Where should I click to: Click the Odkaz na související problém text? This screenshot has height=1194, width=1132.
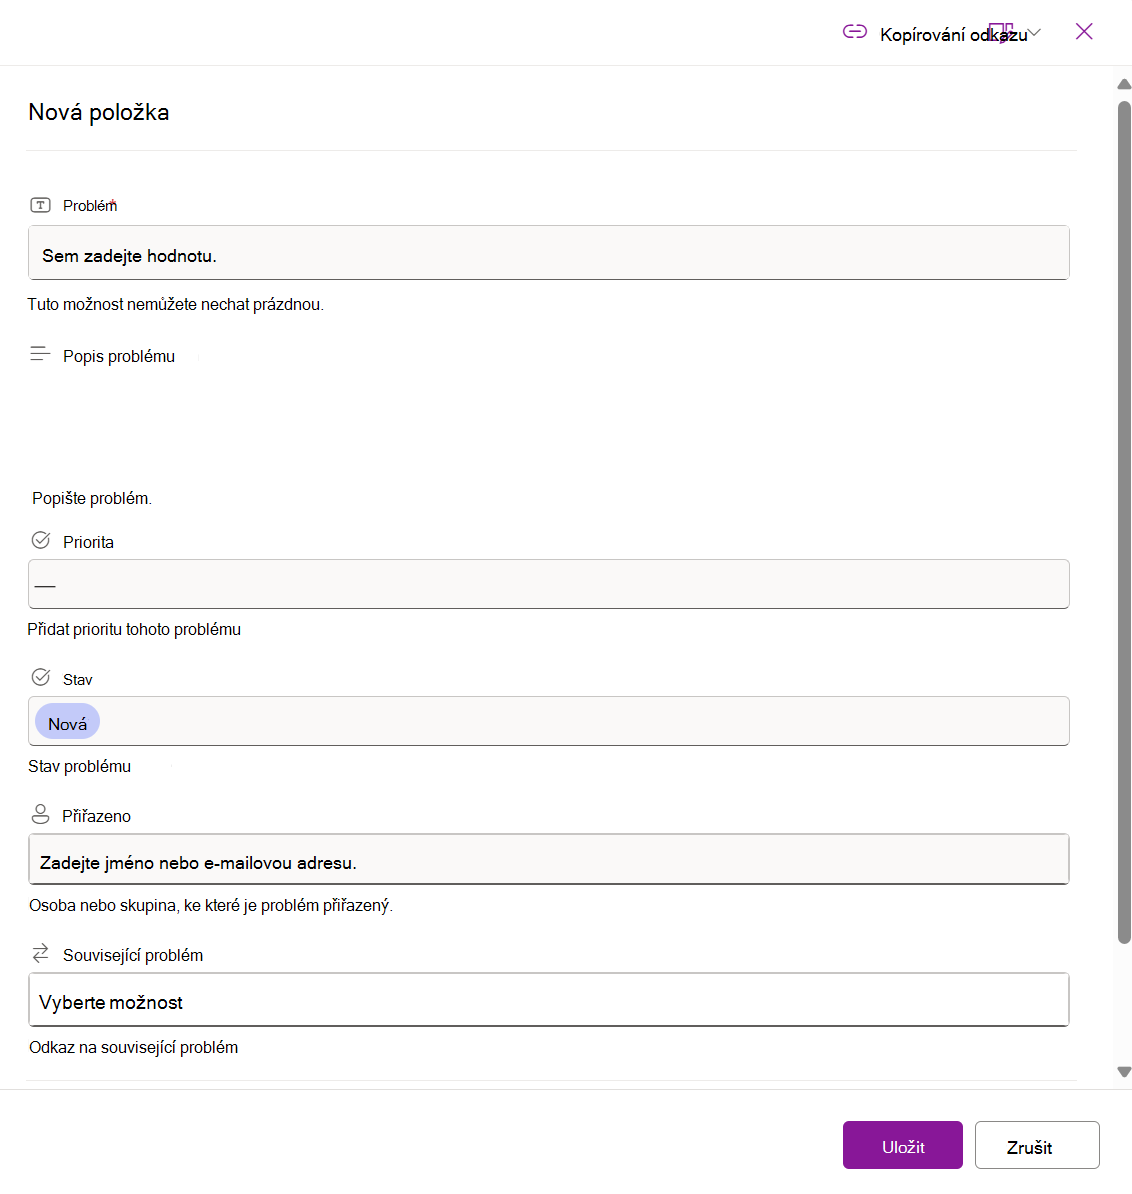(x=133, y=1048)
